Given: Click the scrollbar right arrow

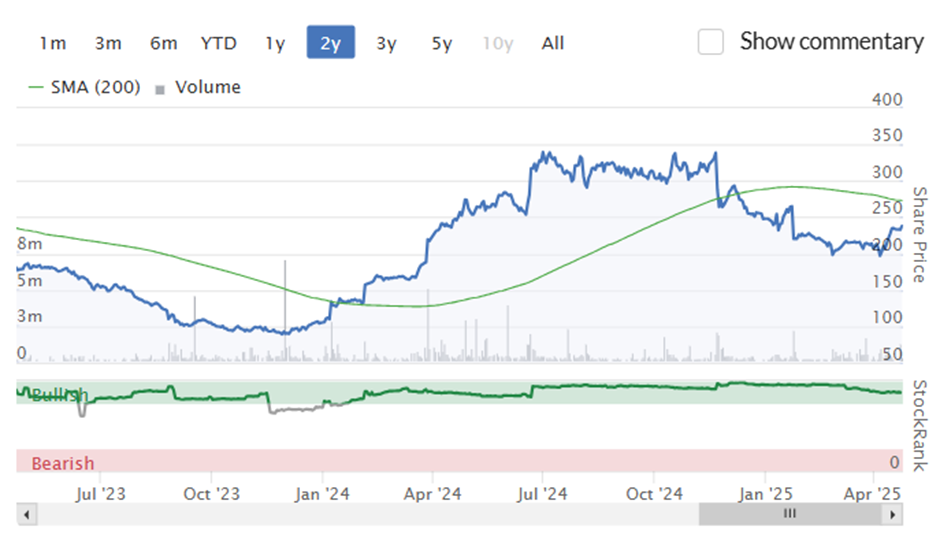Looking at the screenshot, I should coord(893,515).
